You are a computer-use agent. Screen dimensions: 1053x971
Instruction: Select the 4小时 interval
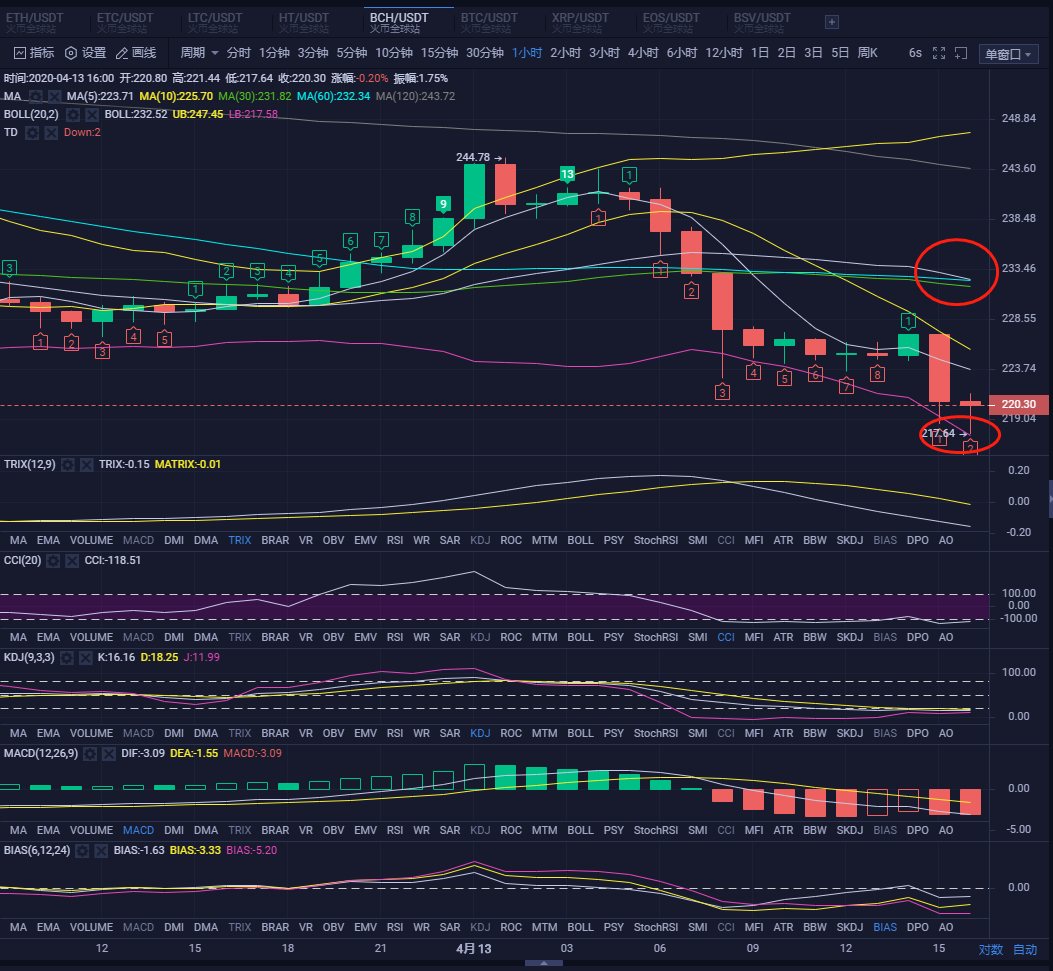(x=643, y=52)
